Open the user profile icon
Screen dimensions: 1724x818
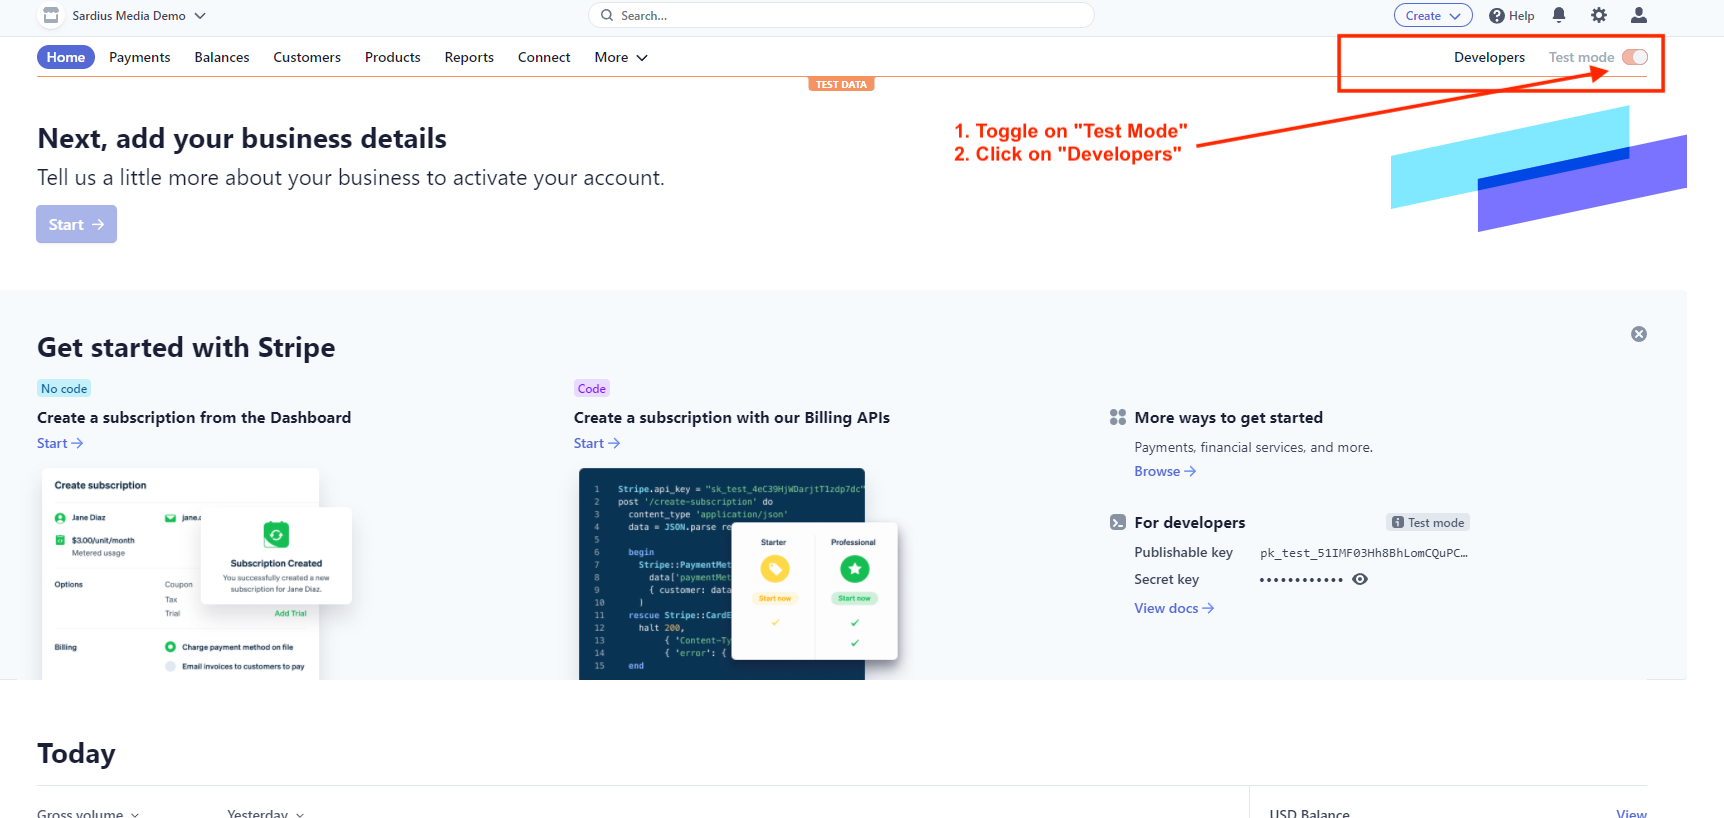point(1639,15)
